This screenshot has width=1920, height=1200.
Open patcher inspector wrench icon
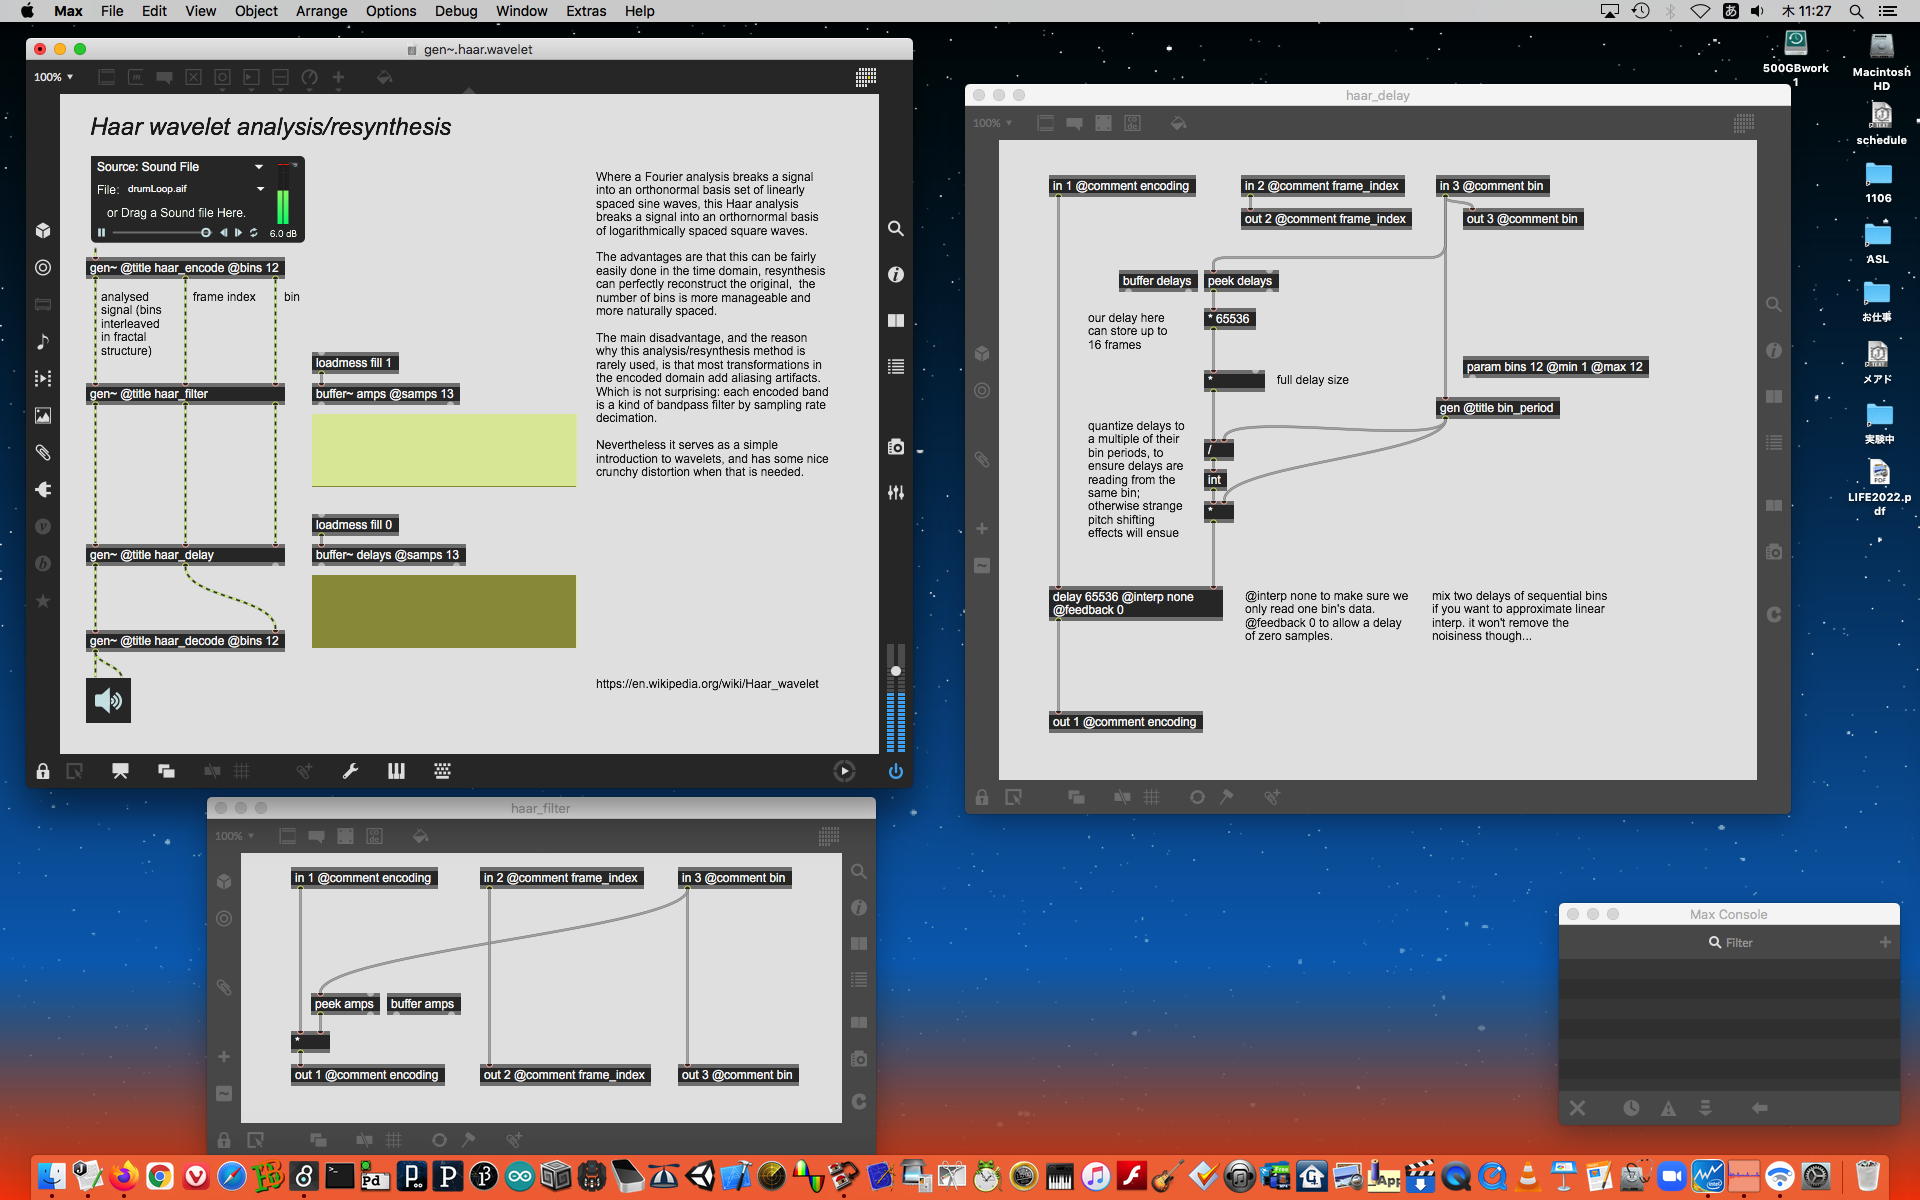350,771
